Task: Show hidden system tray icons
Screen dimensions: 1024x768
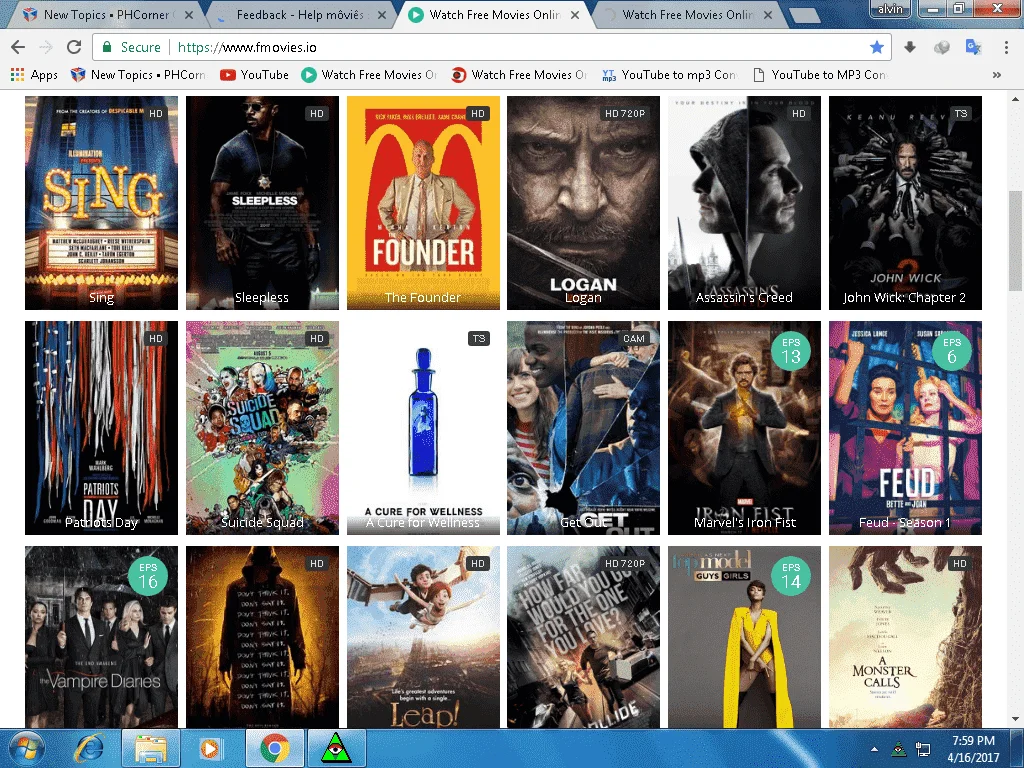Action: [x=874, y=749]
